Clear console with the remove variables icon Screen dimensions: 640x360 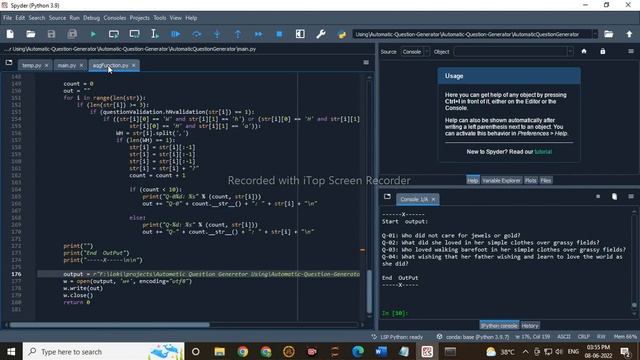[614, 197]
